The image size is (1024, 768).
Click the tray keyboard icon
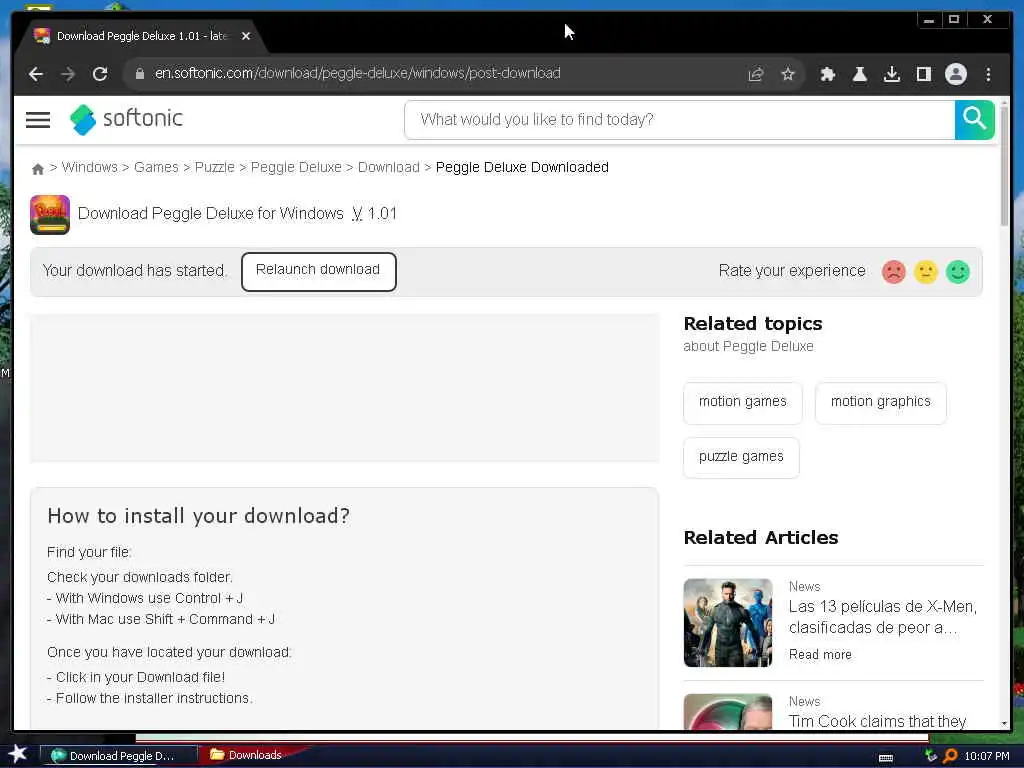[886, 758]
